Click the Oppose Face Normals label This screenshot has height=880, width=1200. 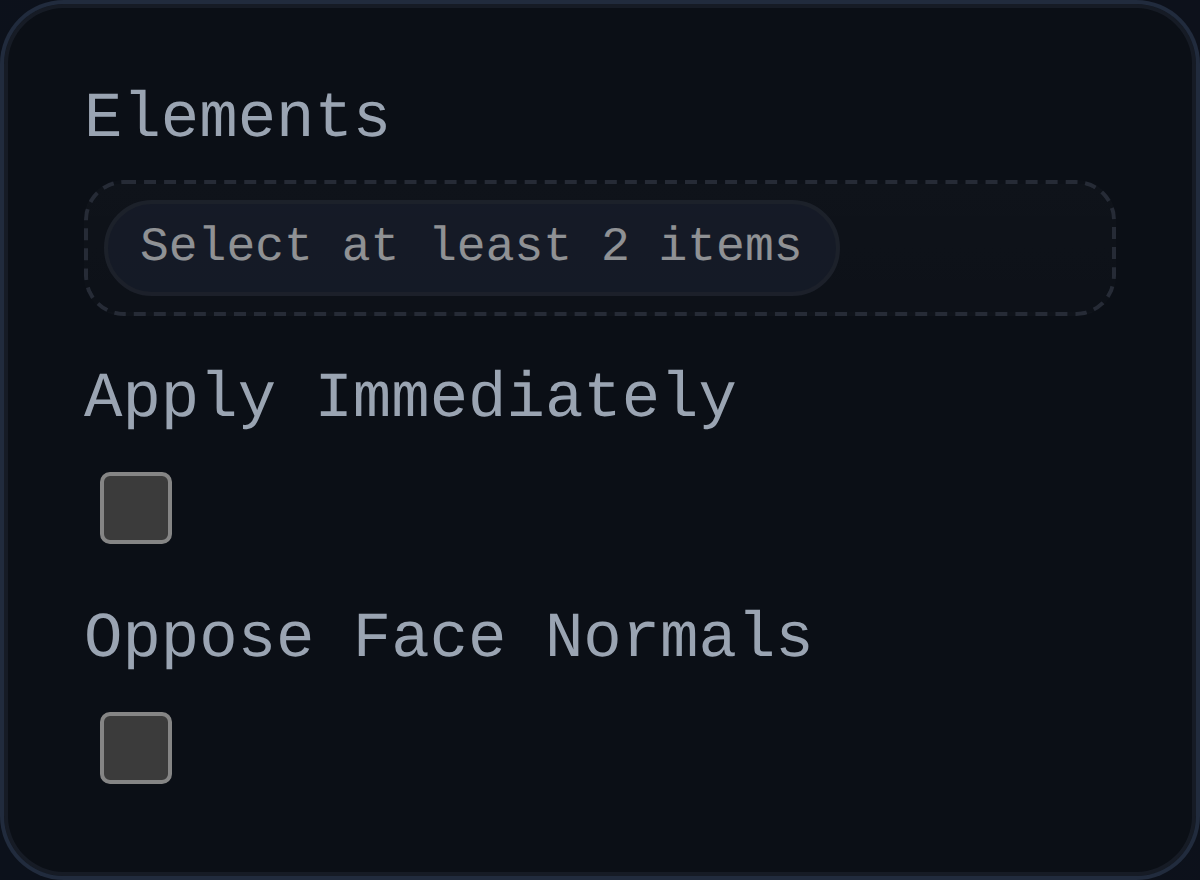pyautogui.click(x=448, y=635)
